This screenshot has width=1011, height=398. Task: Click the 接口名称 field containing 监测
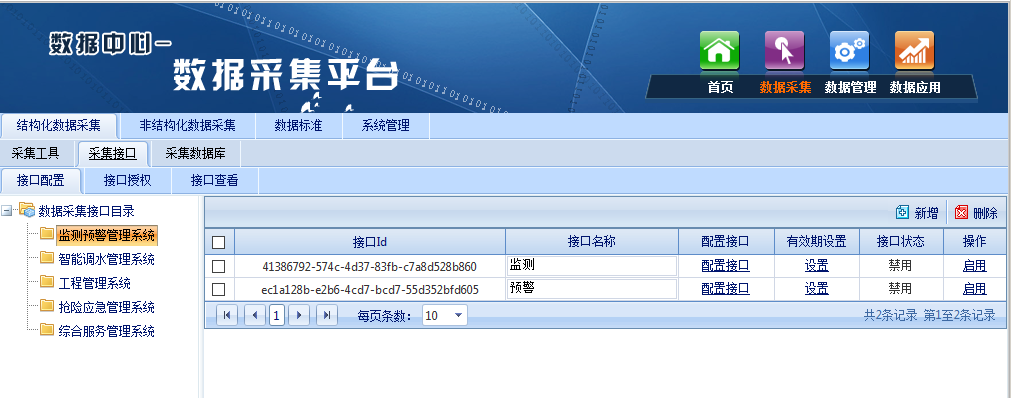592,266
